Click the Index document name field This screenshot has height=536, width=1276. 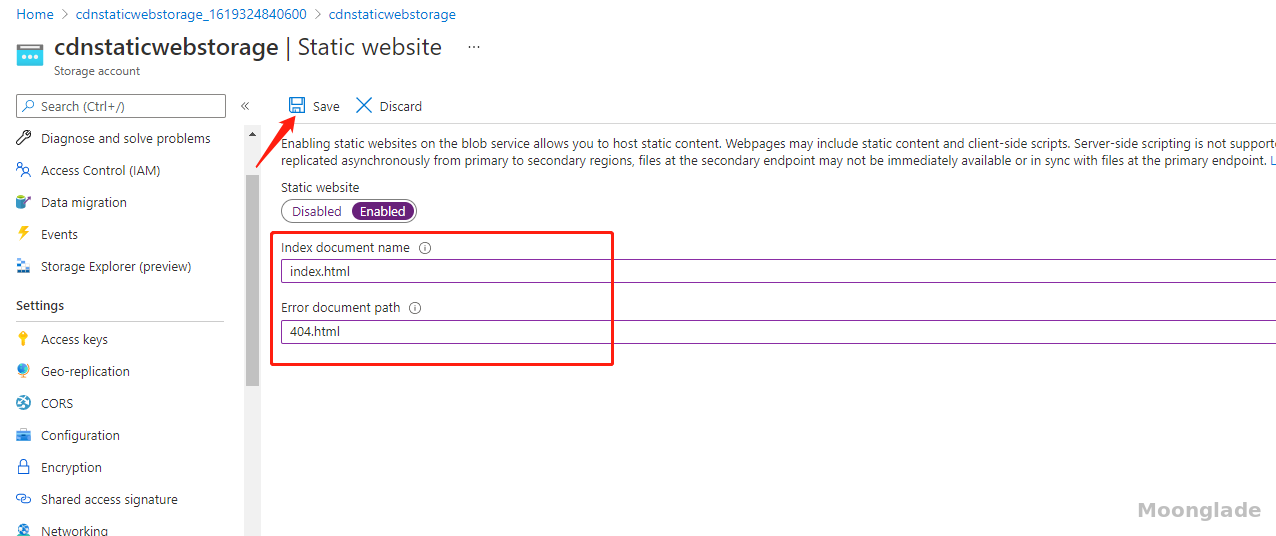coord(778,271)
